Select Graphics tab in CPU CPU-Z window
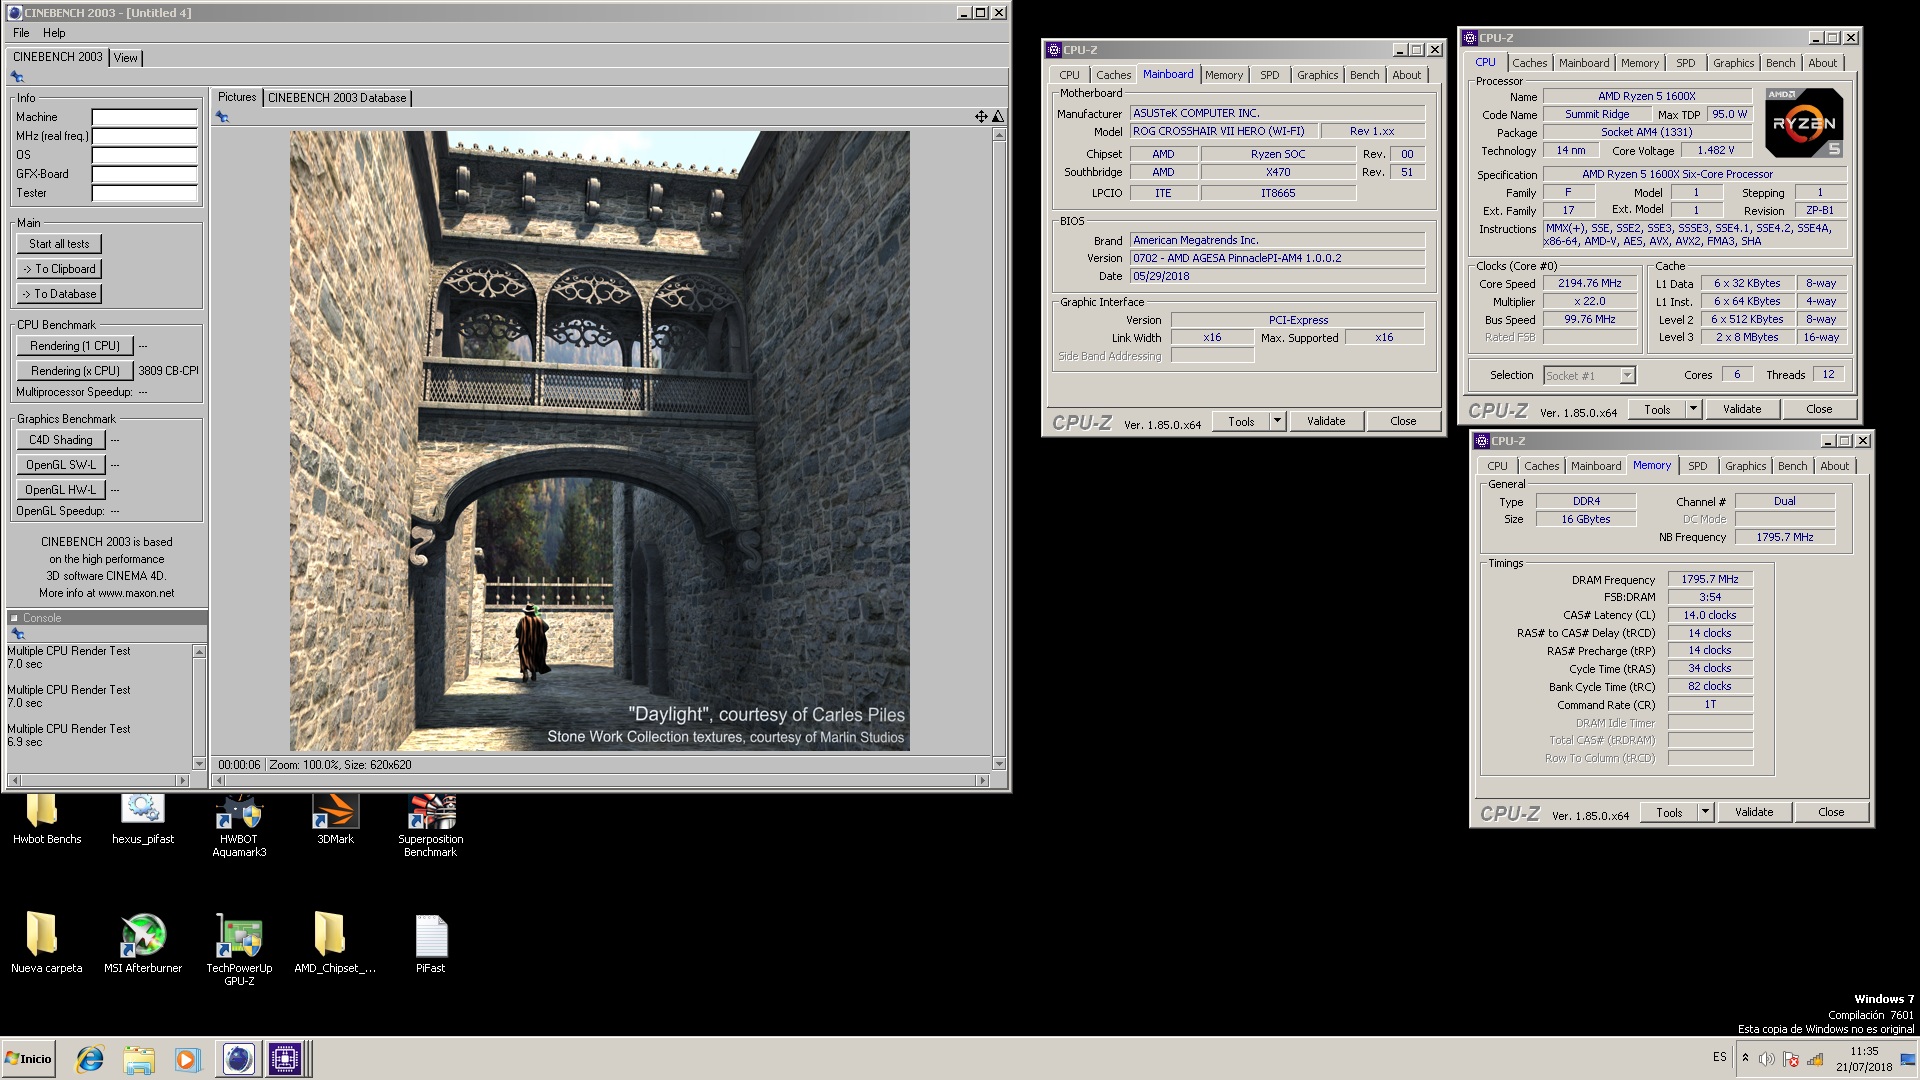 1733,63
